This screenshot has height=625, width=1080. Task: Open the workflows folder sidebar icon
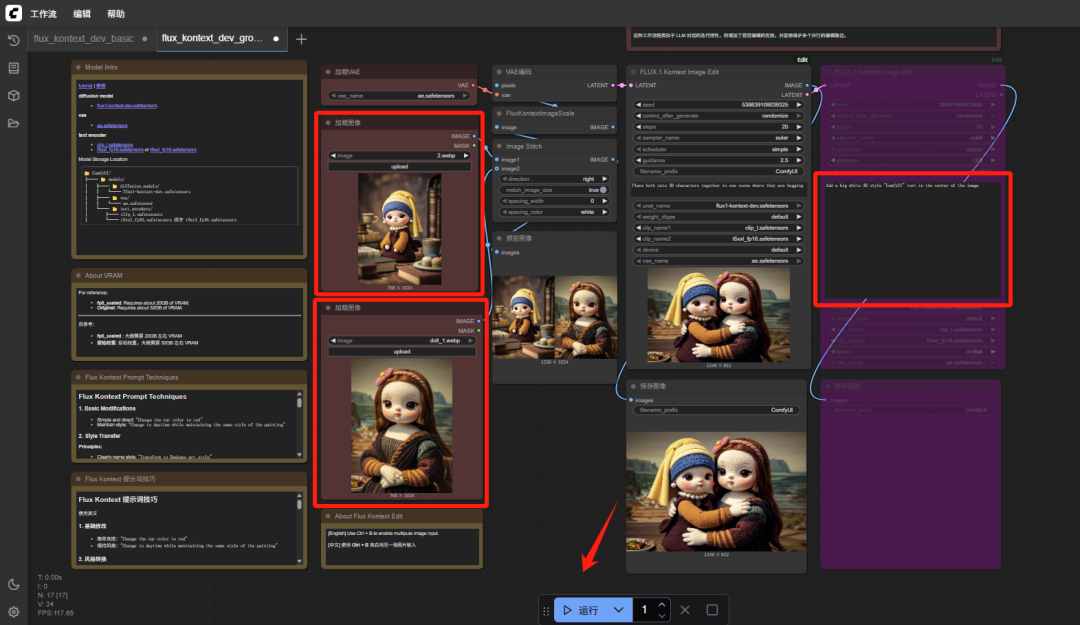[14, 123]
